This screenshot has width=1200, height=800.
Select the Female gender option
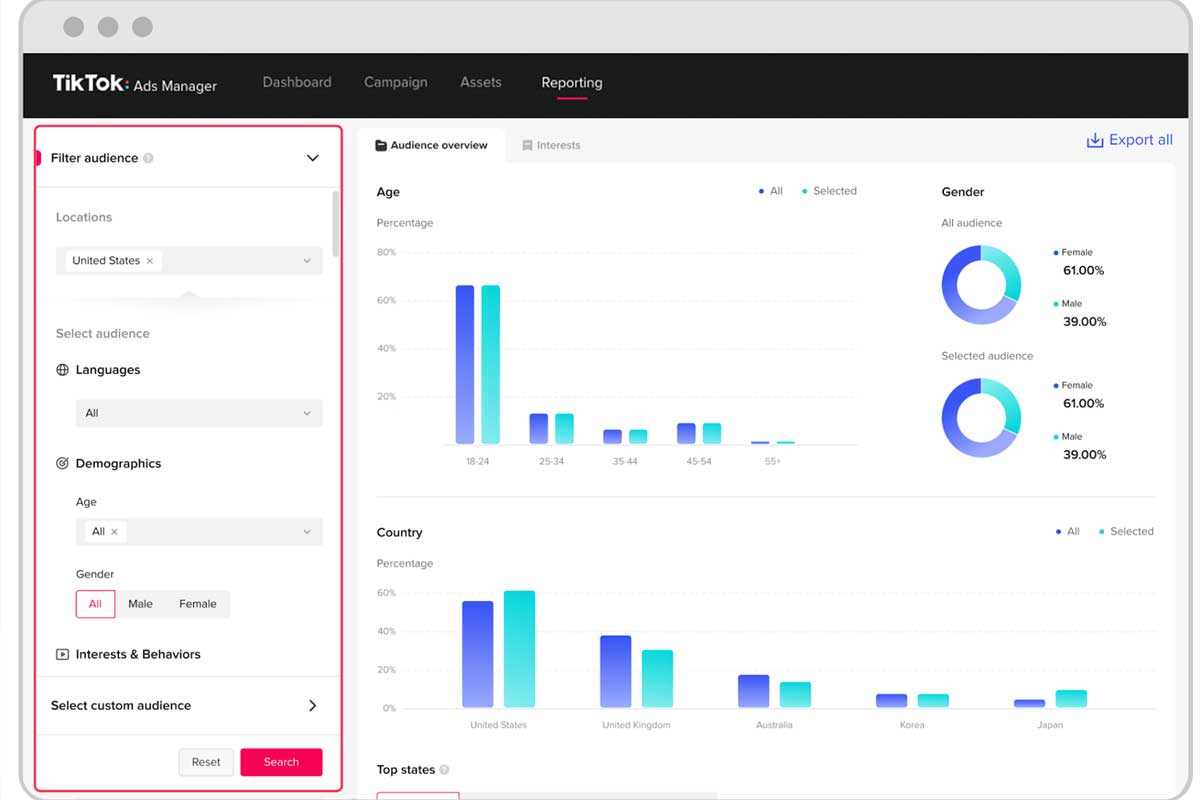198,604
